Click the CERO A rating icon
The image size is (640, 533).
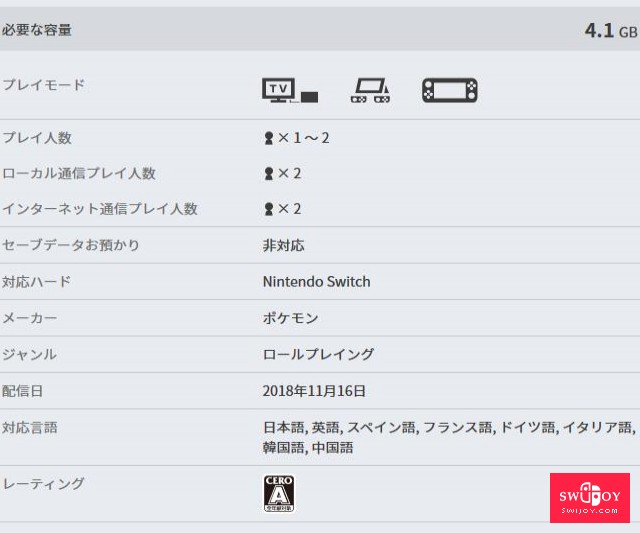pos(279,493)
